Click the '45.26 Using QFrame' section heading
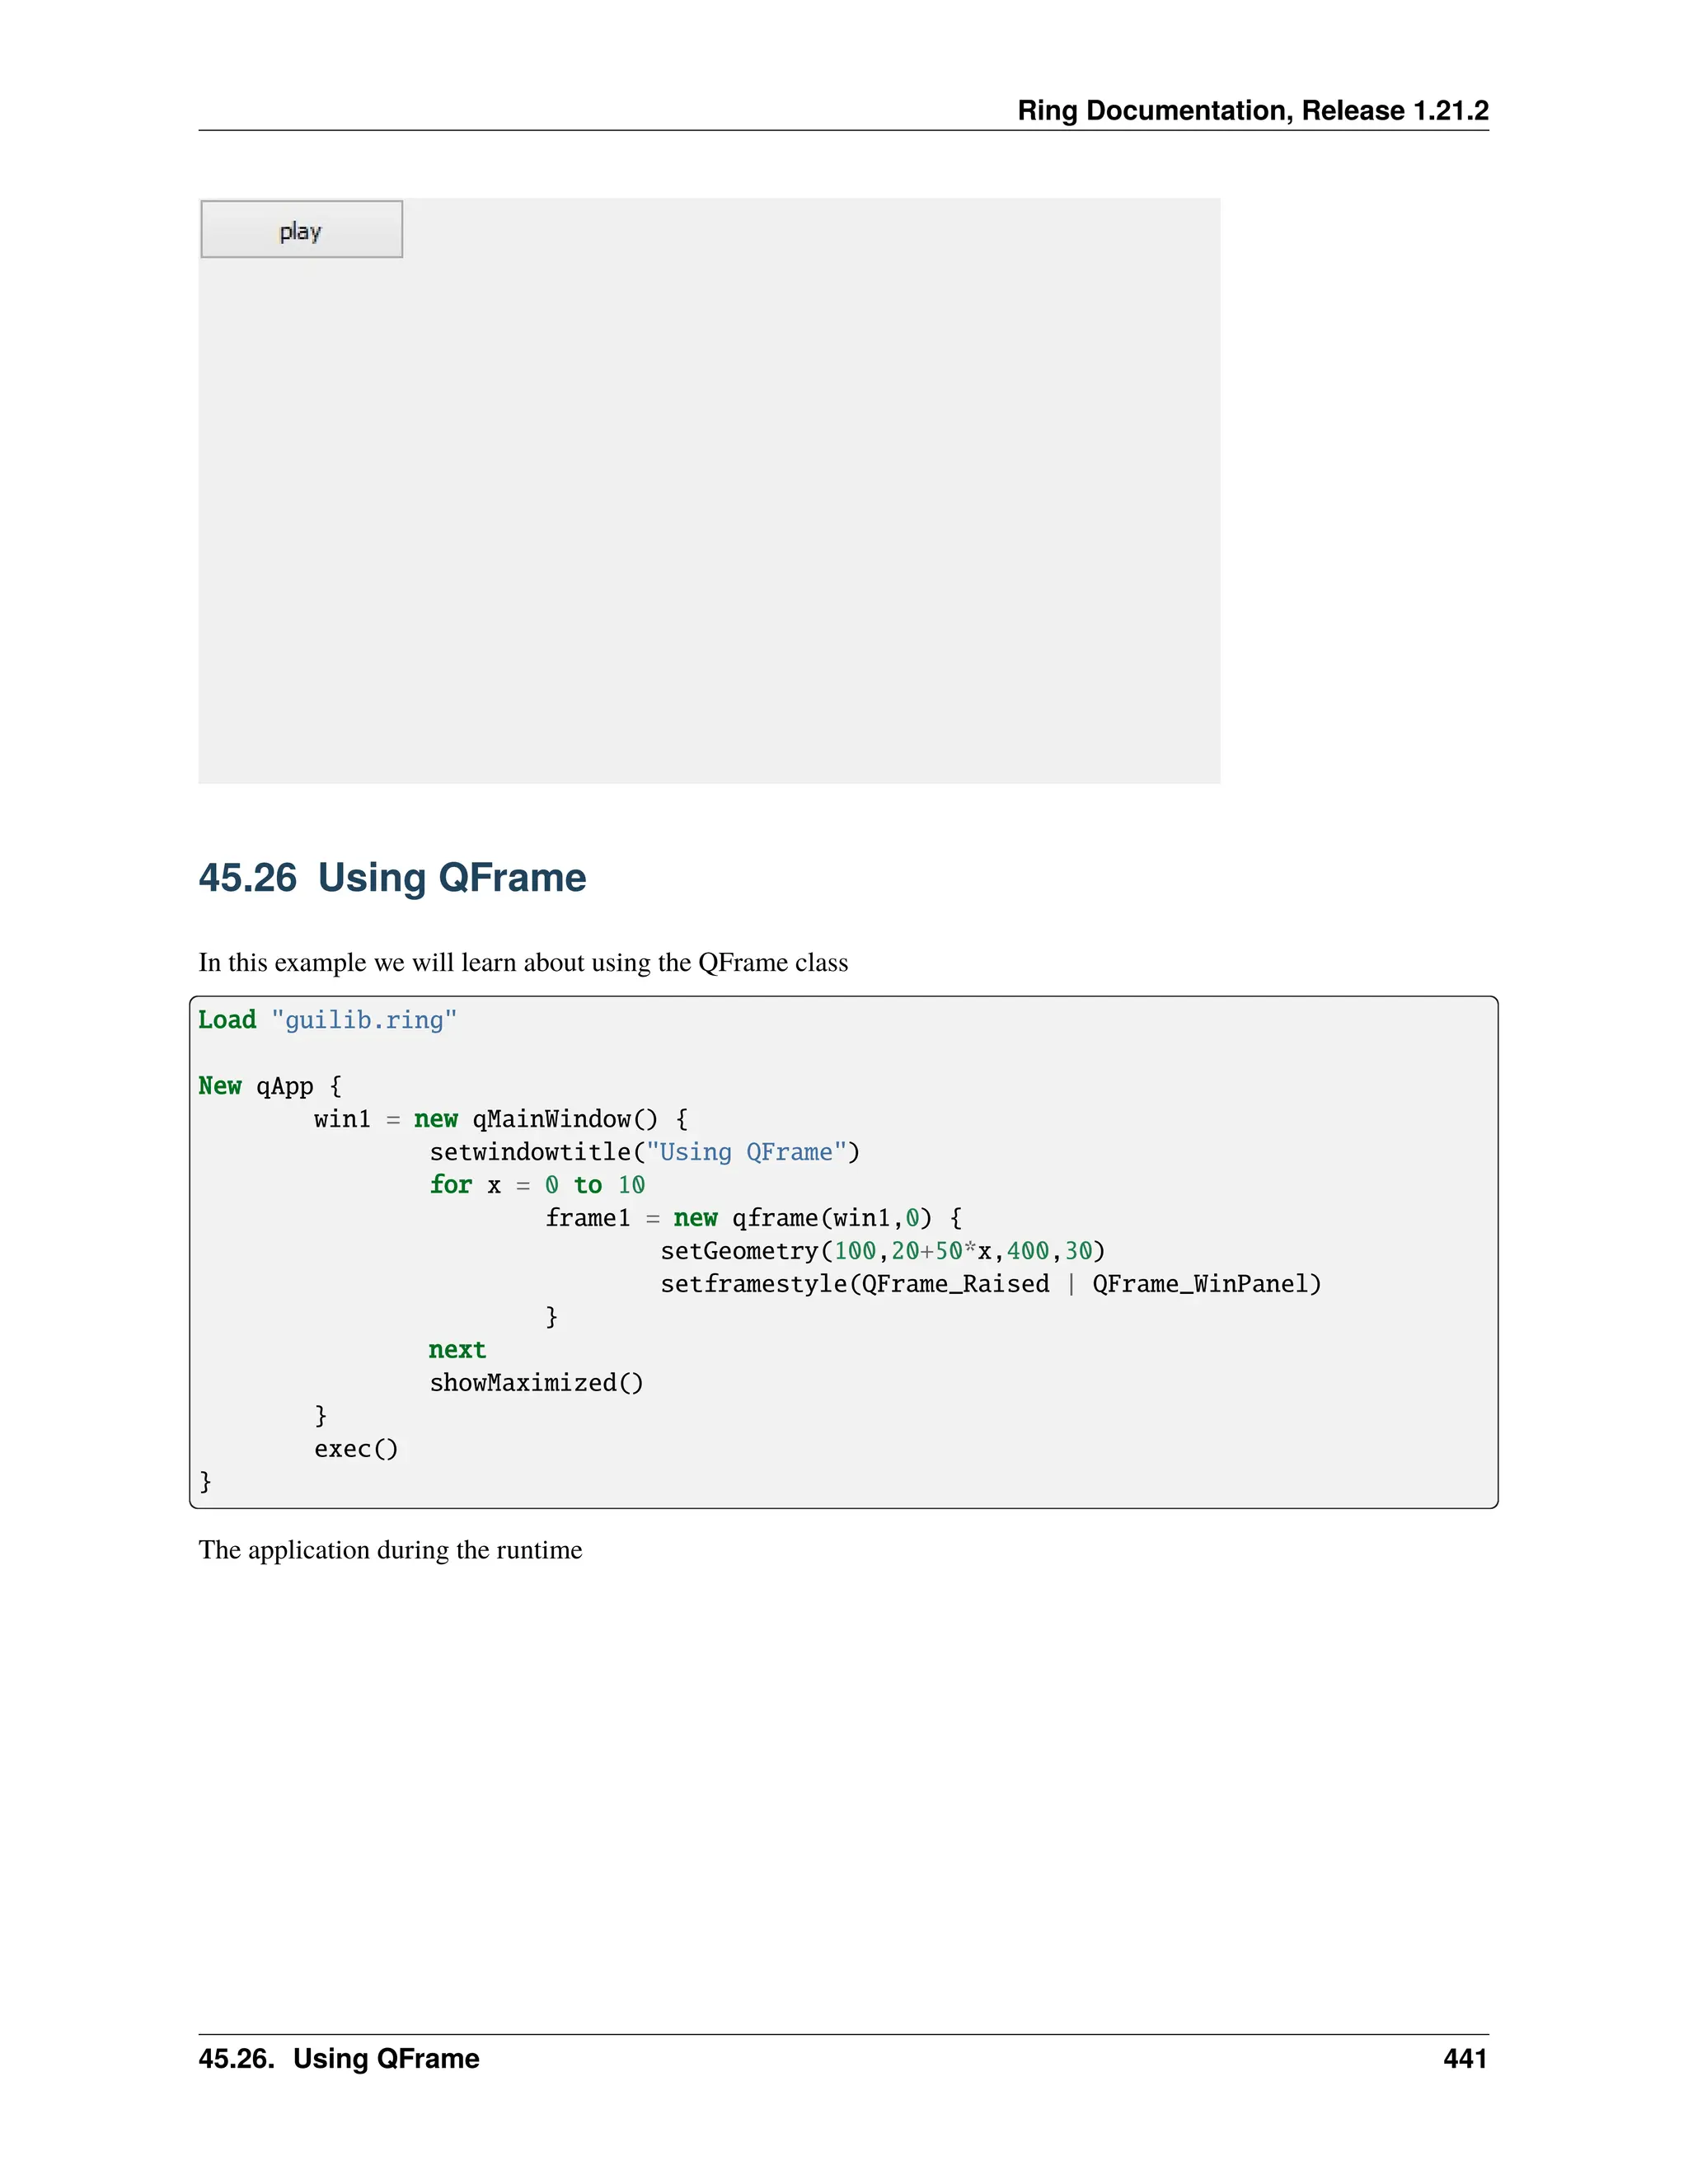Image resolution: width=1688 pixels, height=2184 pixels. 392,877
